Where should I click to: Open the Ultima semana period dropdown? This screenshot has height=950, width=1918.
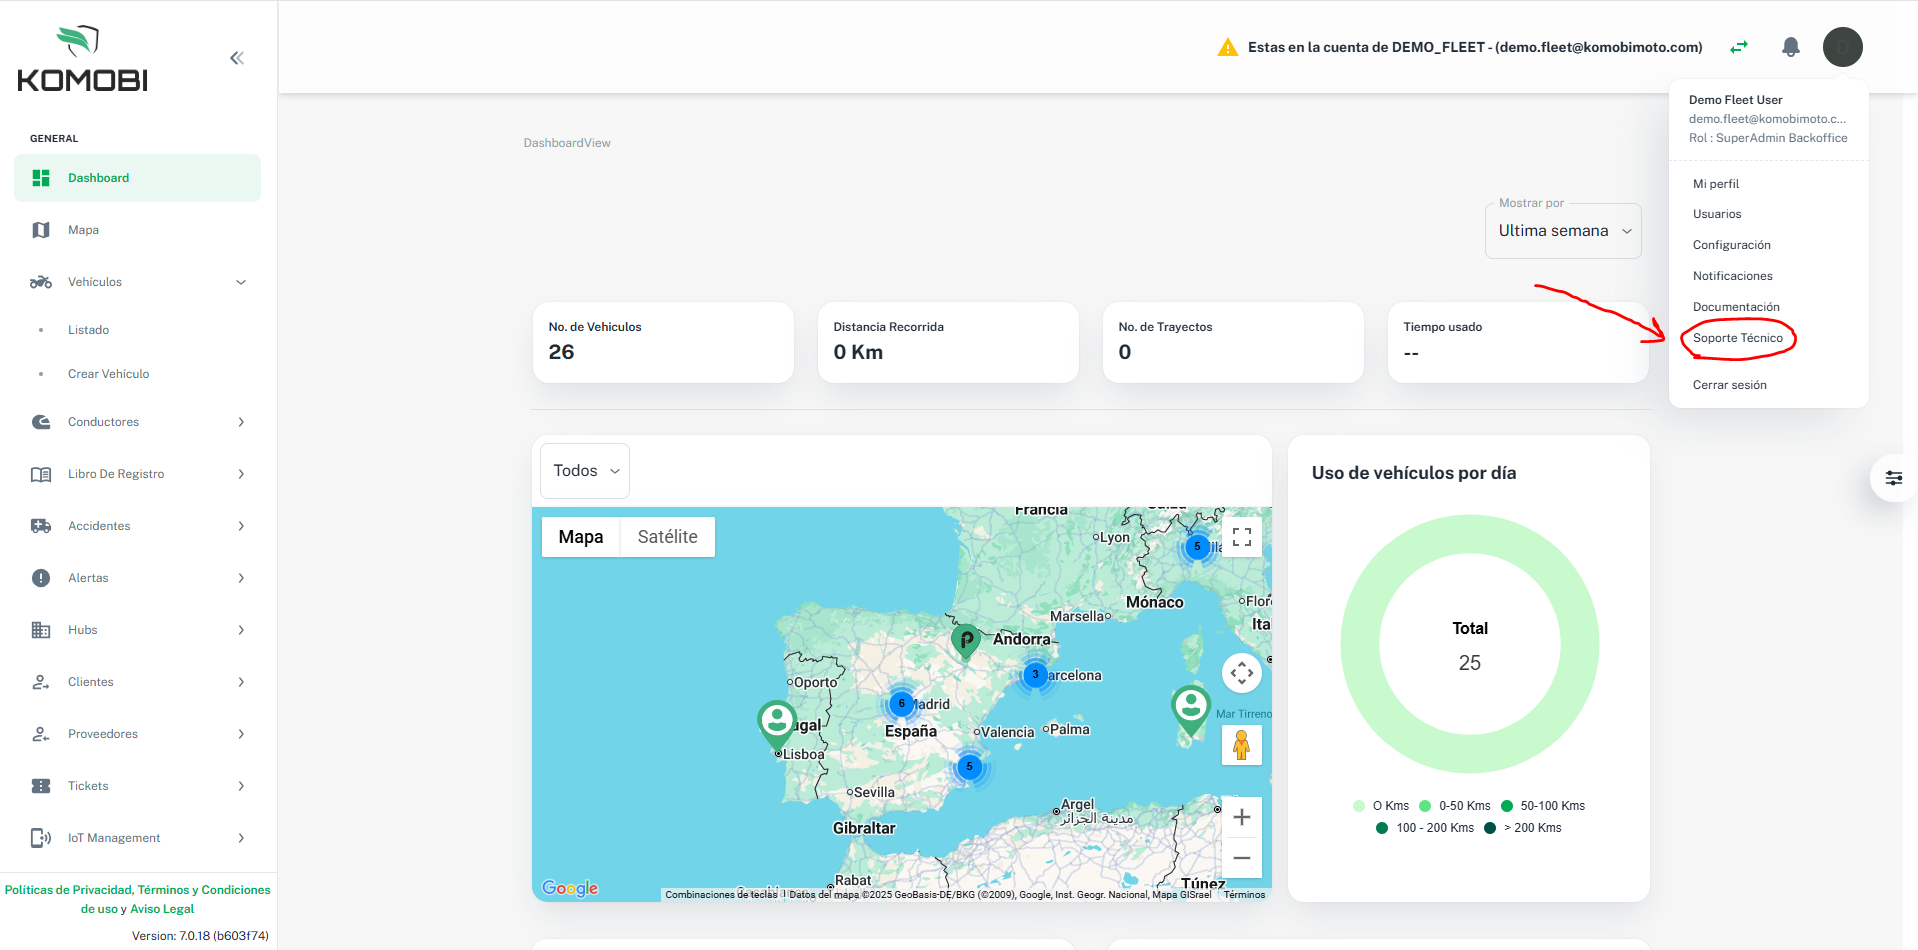[x=1563, y=231]
